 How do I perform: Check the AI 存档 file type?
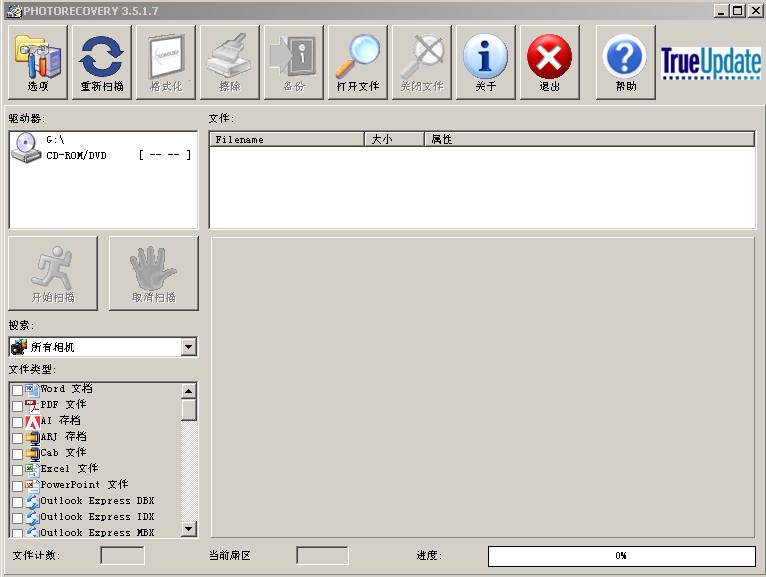tap(17, 422)
